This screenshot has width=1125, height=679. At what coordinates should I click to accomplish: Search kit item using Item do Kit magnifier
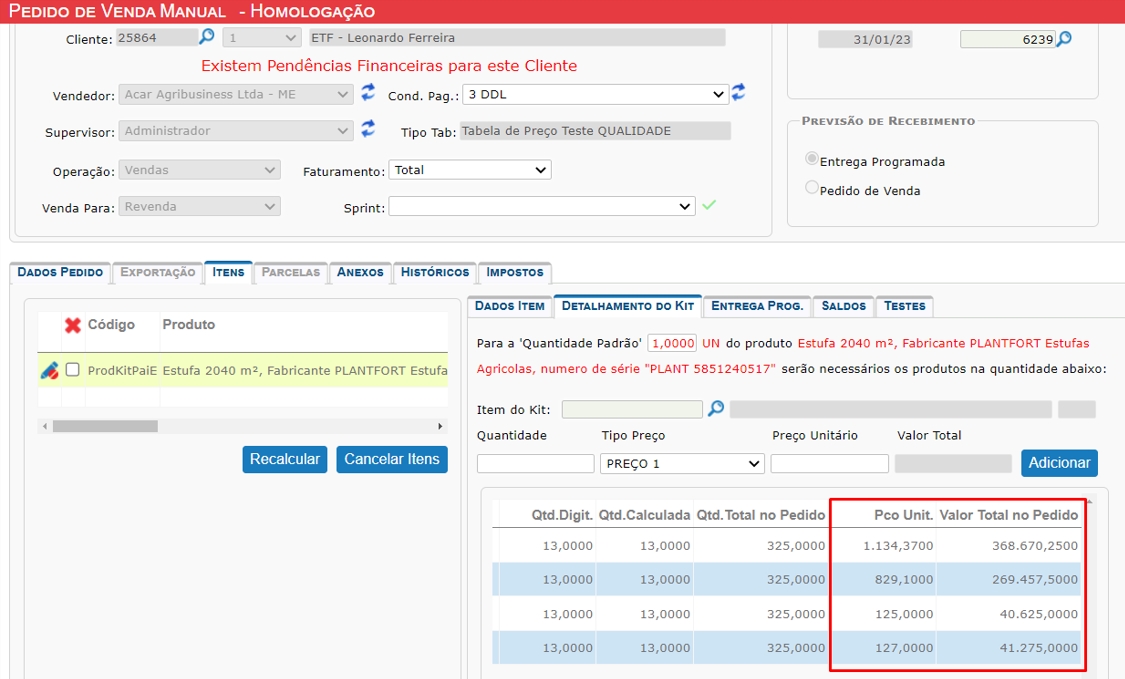pos(716,408)
